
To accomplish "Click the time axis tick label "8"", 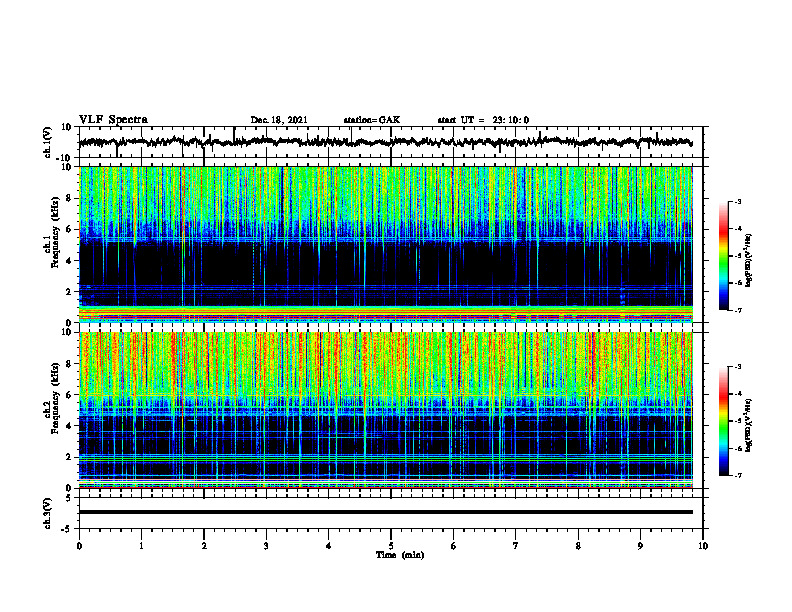I will [x=578, y=546].
